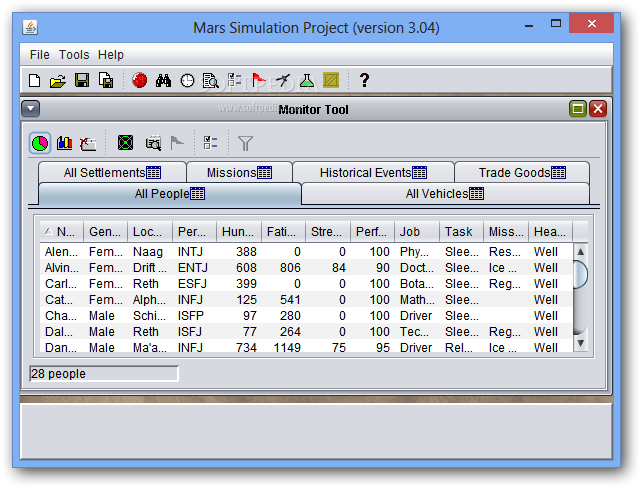
Task: Sort by the Gender column header
Action: [x=105, y=232]
